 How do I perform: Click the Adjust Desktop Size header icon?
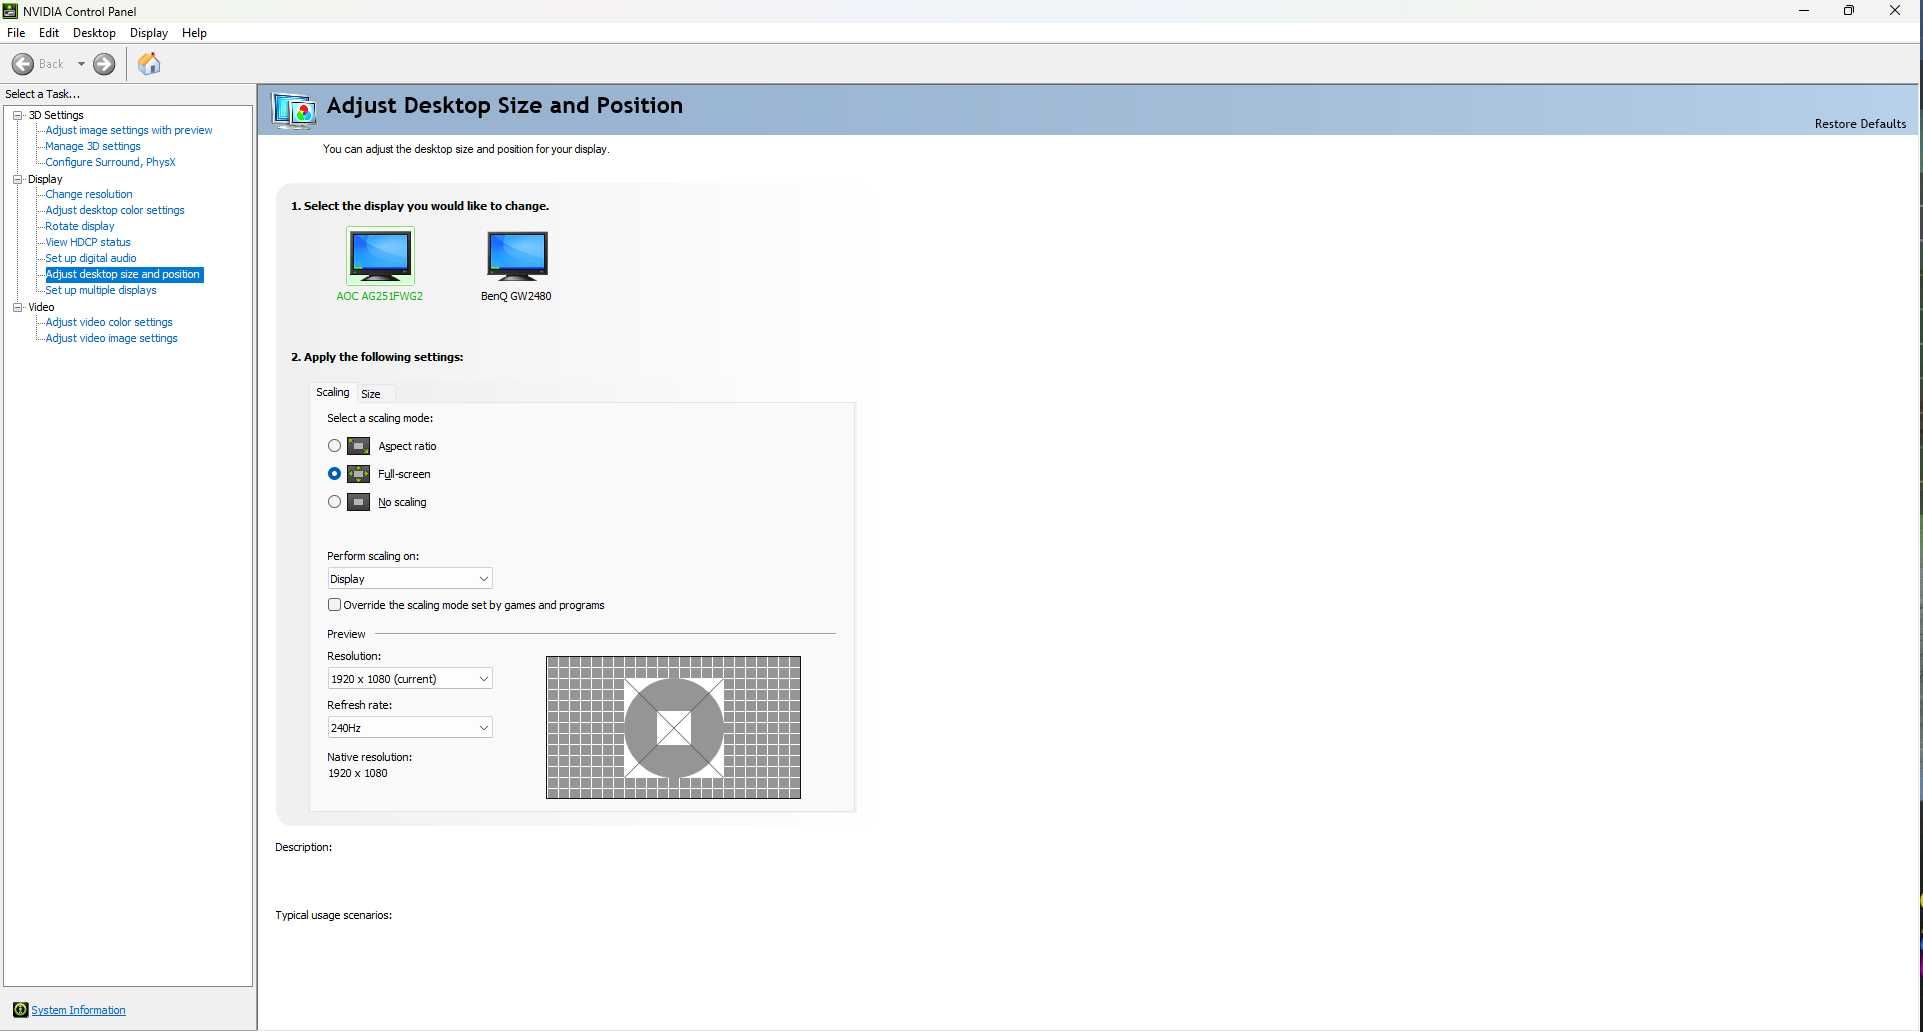coord(295,110)
